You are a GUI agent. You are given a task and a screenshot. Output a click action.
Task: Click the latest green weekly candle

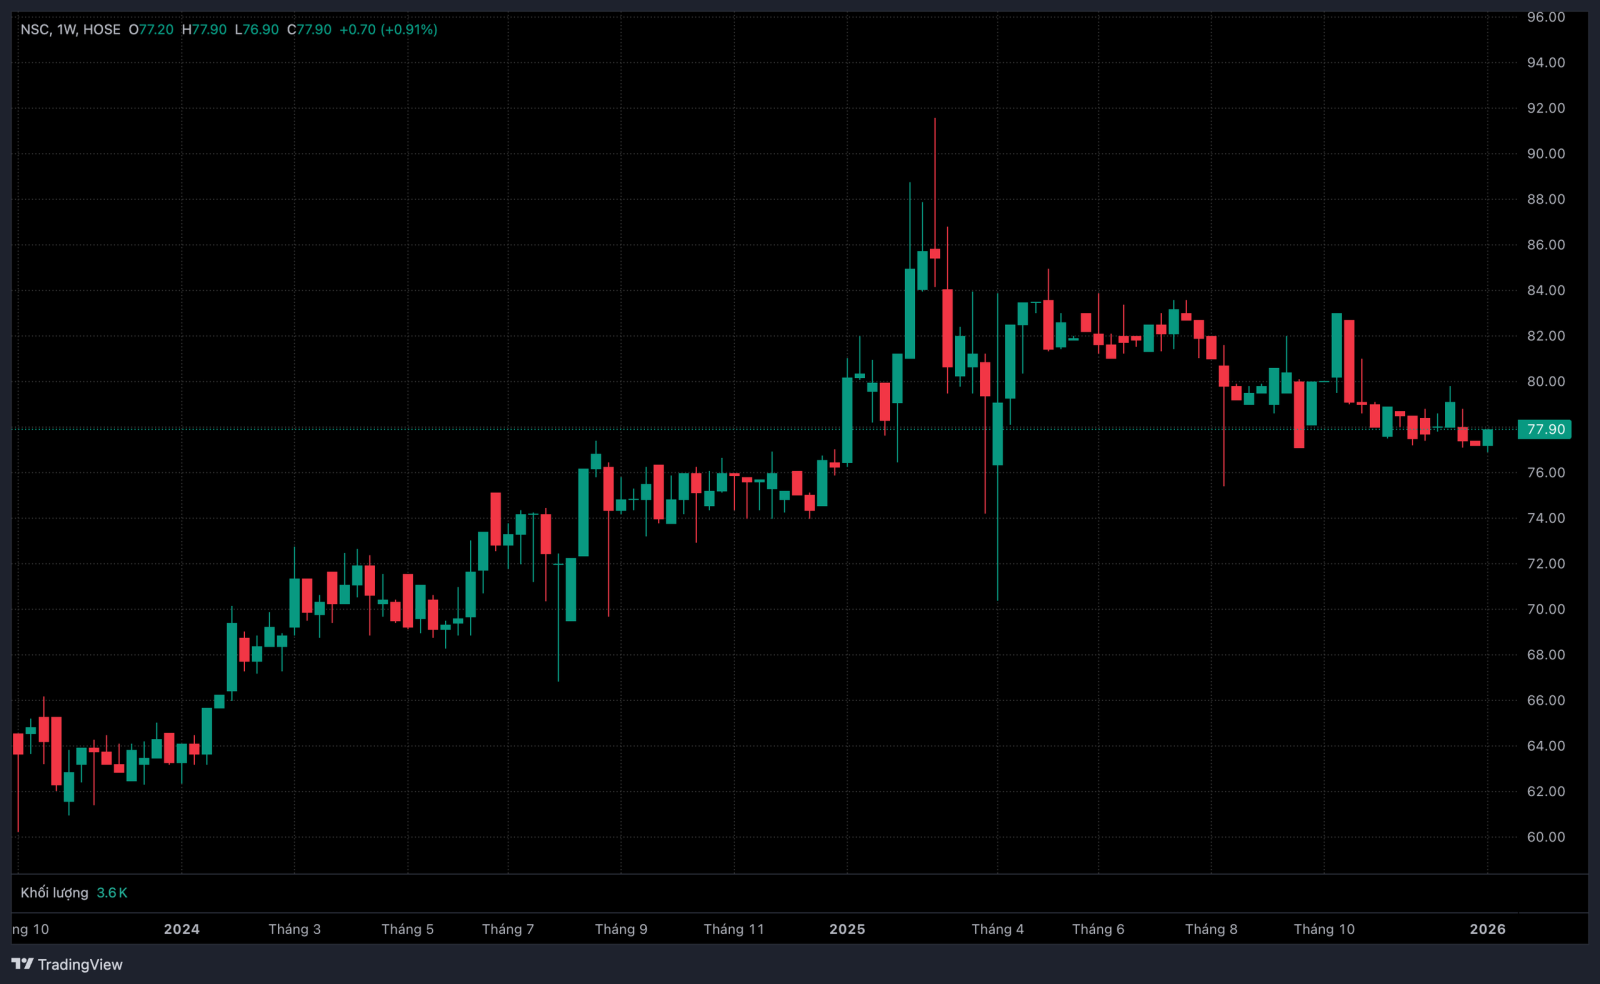coord(1487,438)
